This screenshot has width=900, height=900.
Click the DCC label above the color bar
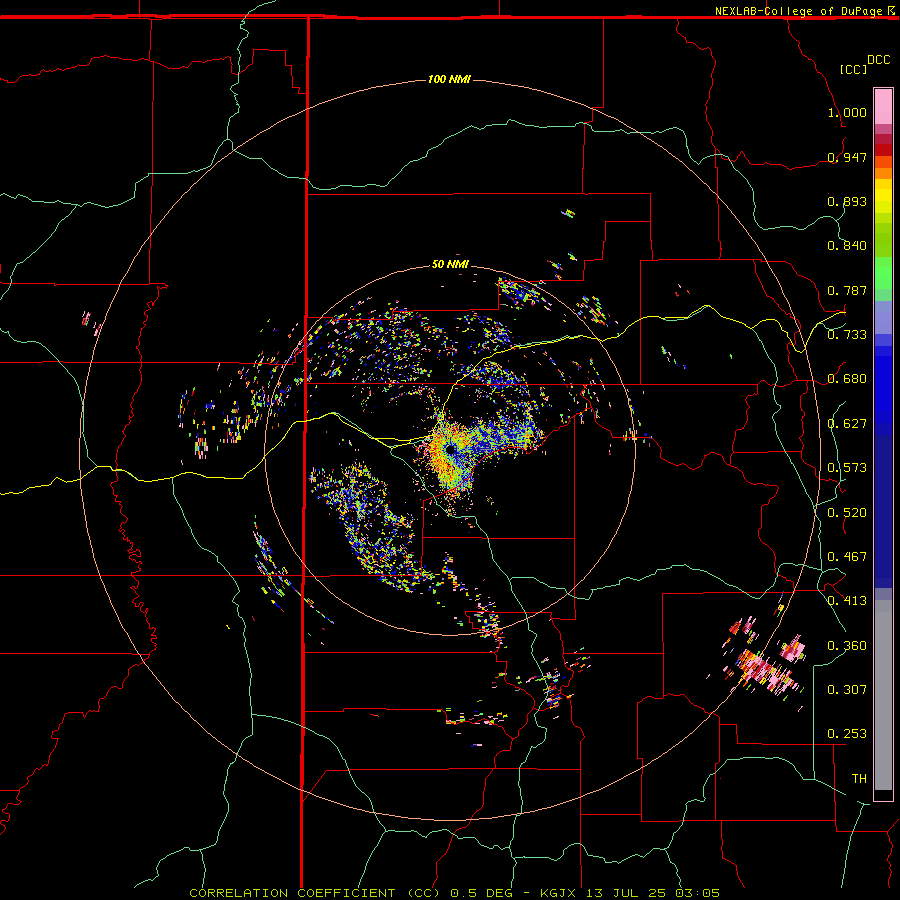[x=879, y=60]
